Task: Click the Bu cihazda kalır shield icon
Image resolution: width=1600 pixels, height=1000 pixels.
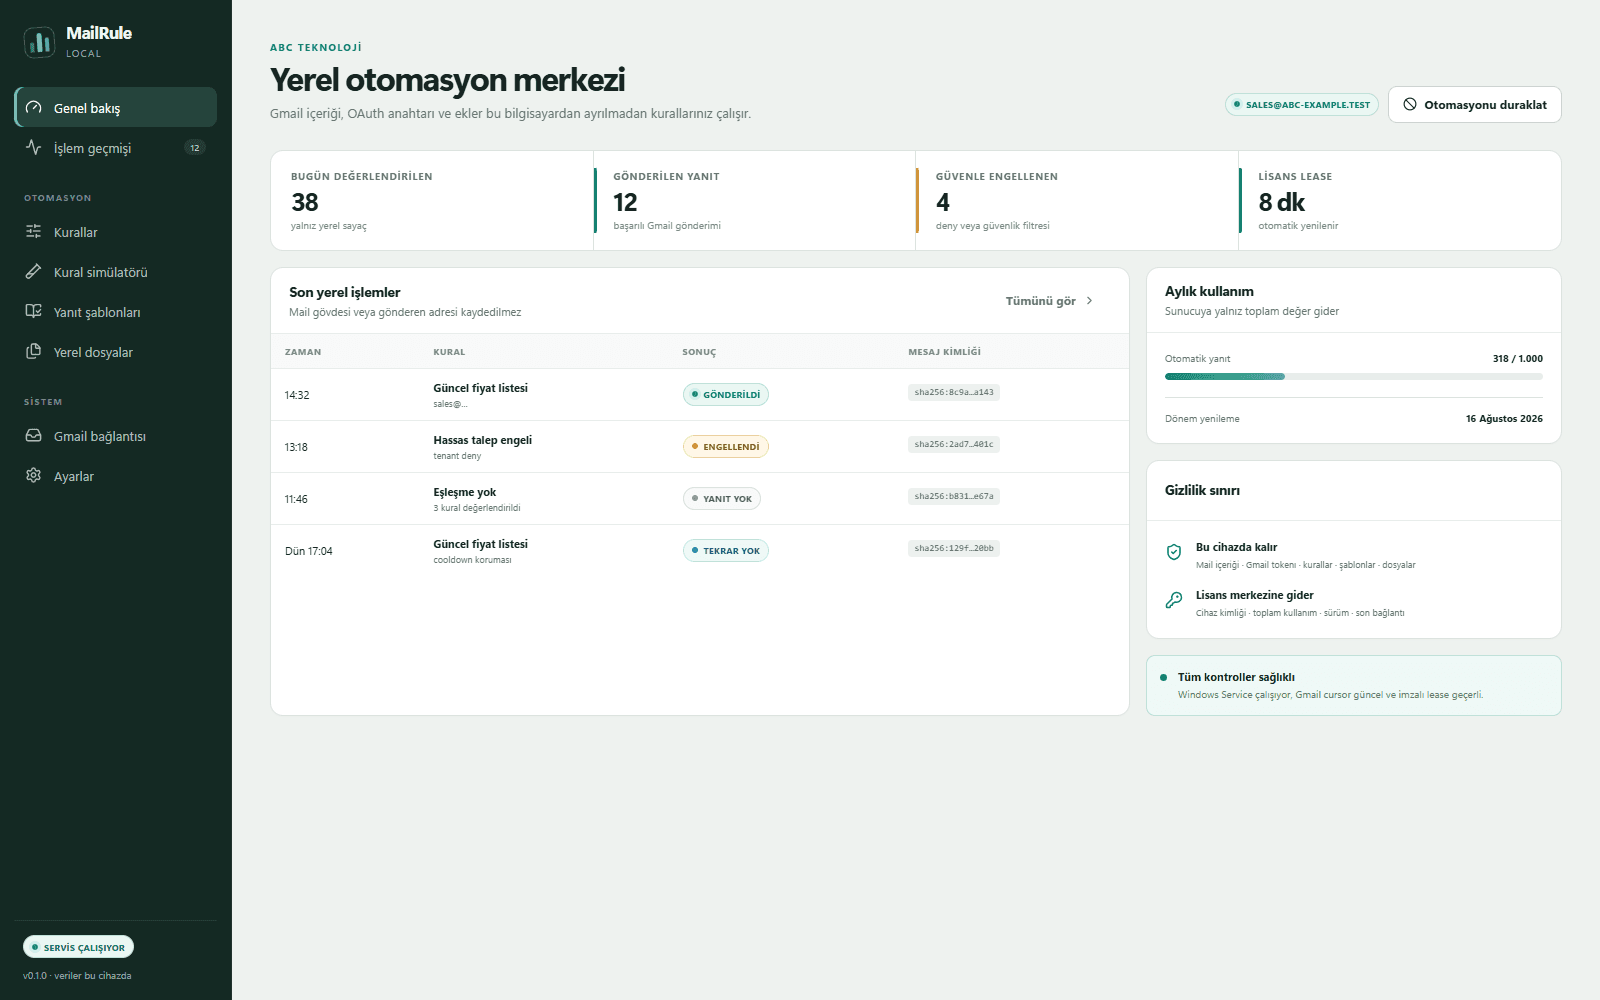Action: coord(1174,552)
